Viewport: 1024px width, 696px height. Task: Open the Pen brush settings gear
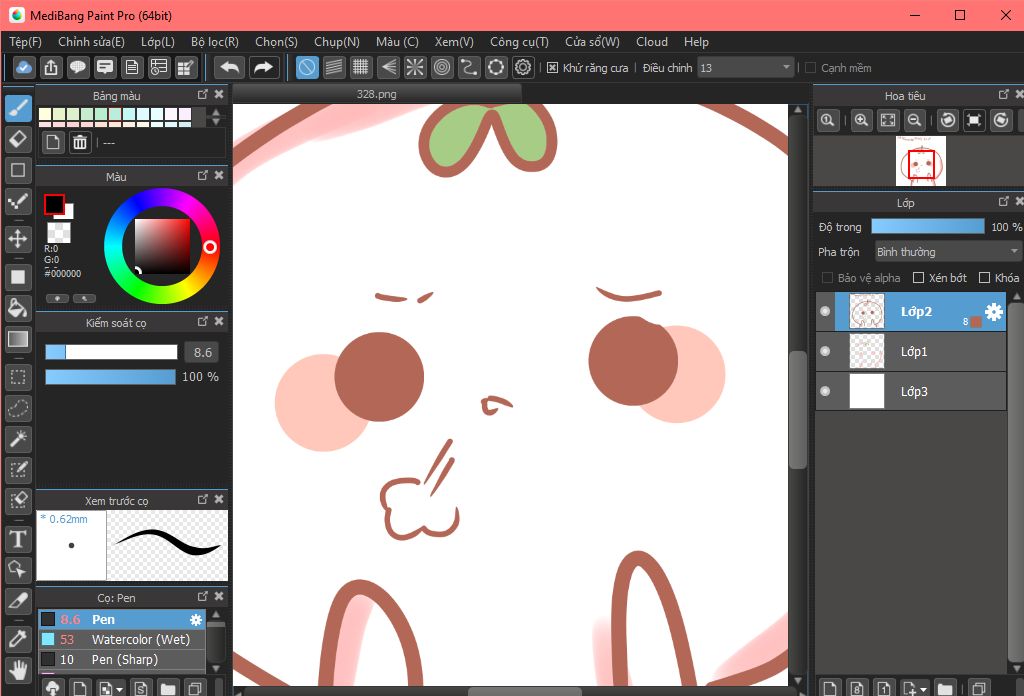pyautogui.click(x=195, y=620)
